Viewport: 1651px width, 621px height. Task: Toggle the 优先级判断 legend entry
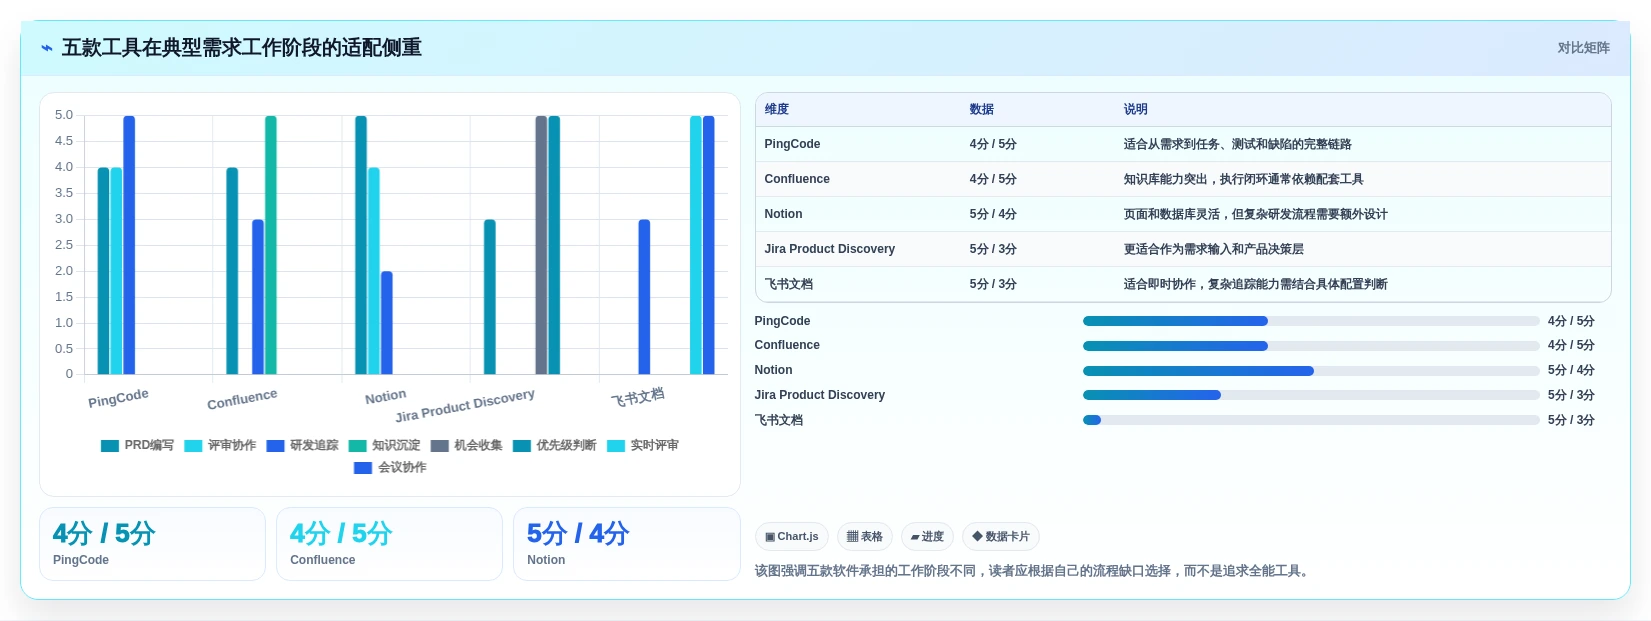pyautogui.click(x=554, y=446)
